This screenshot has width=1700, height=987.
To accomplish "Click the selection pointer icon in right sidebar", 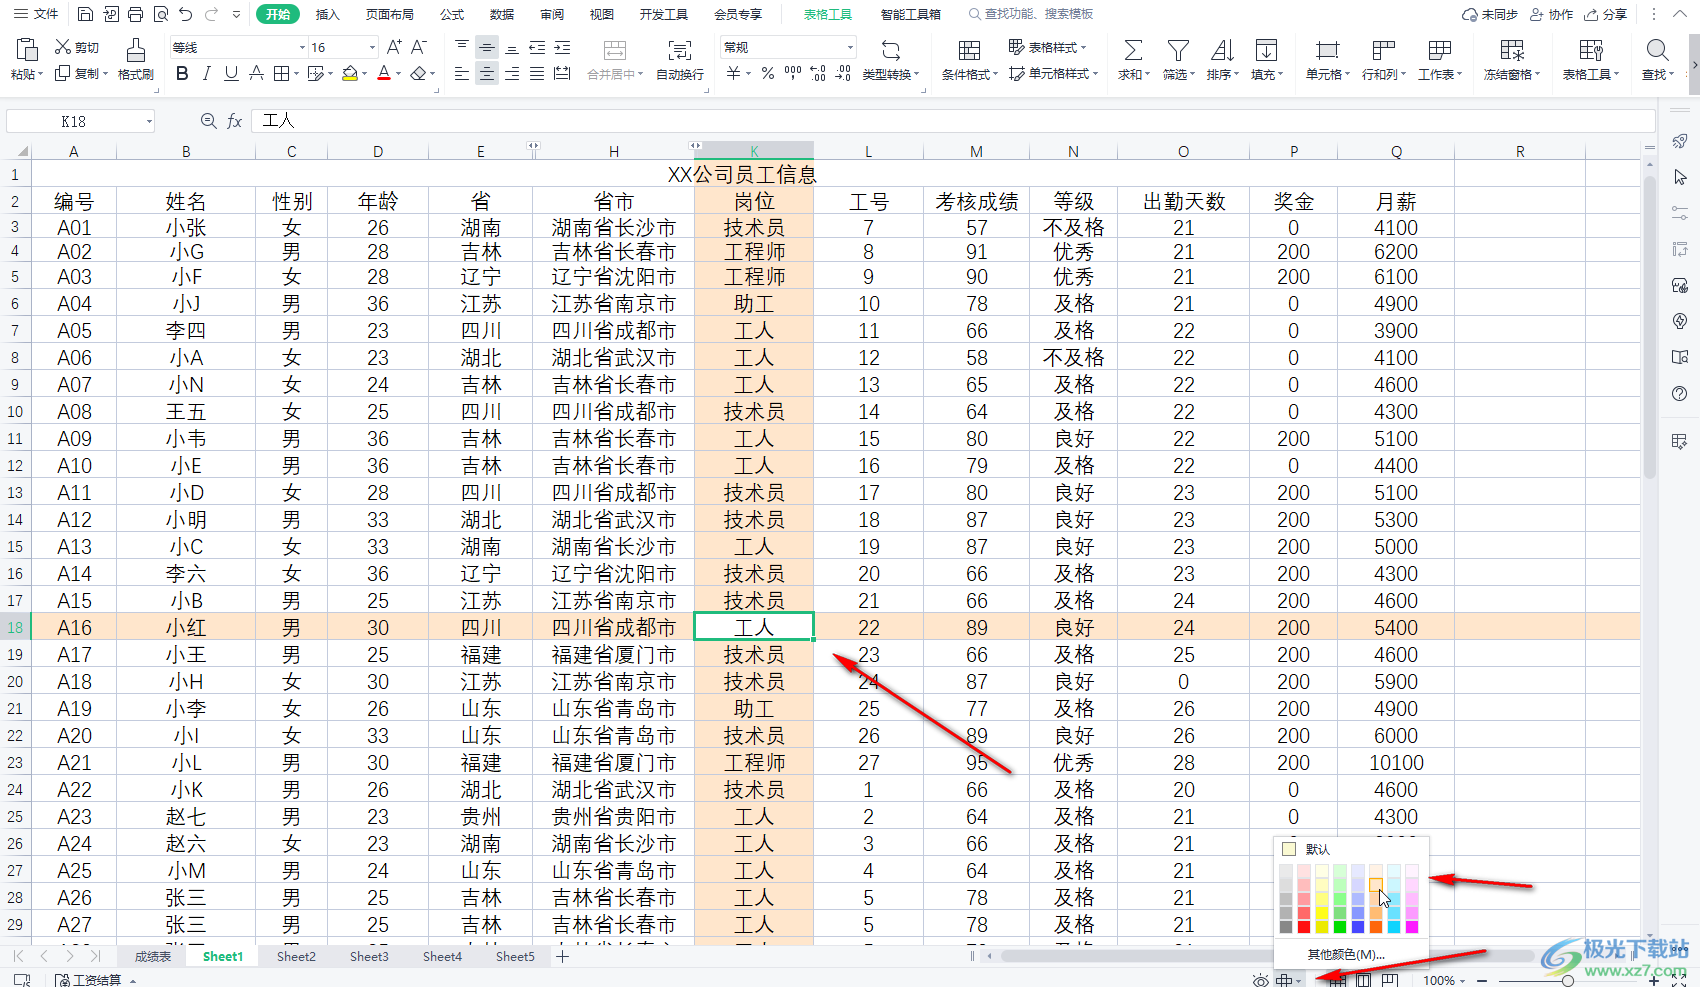I will 1679,177.
